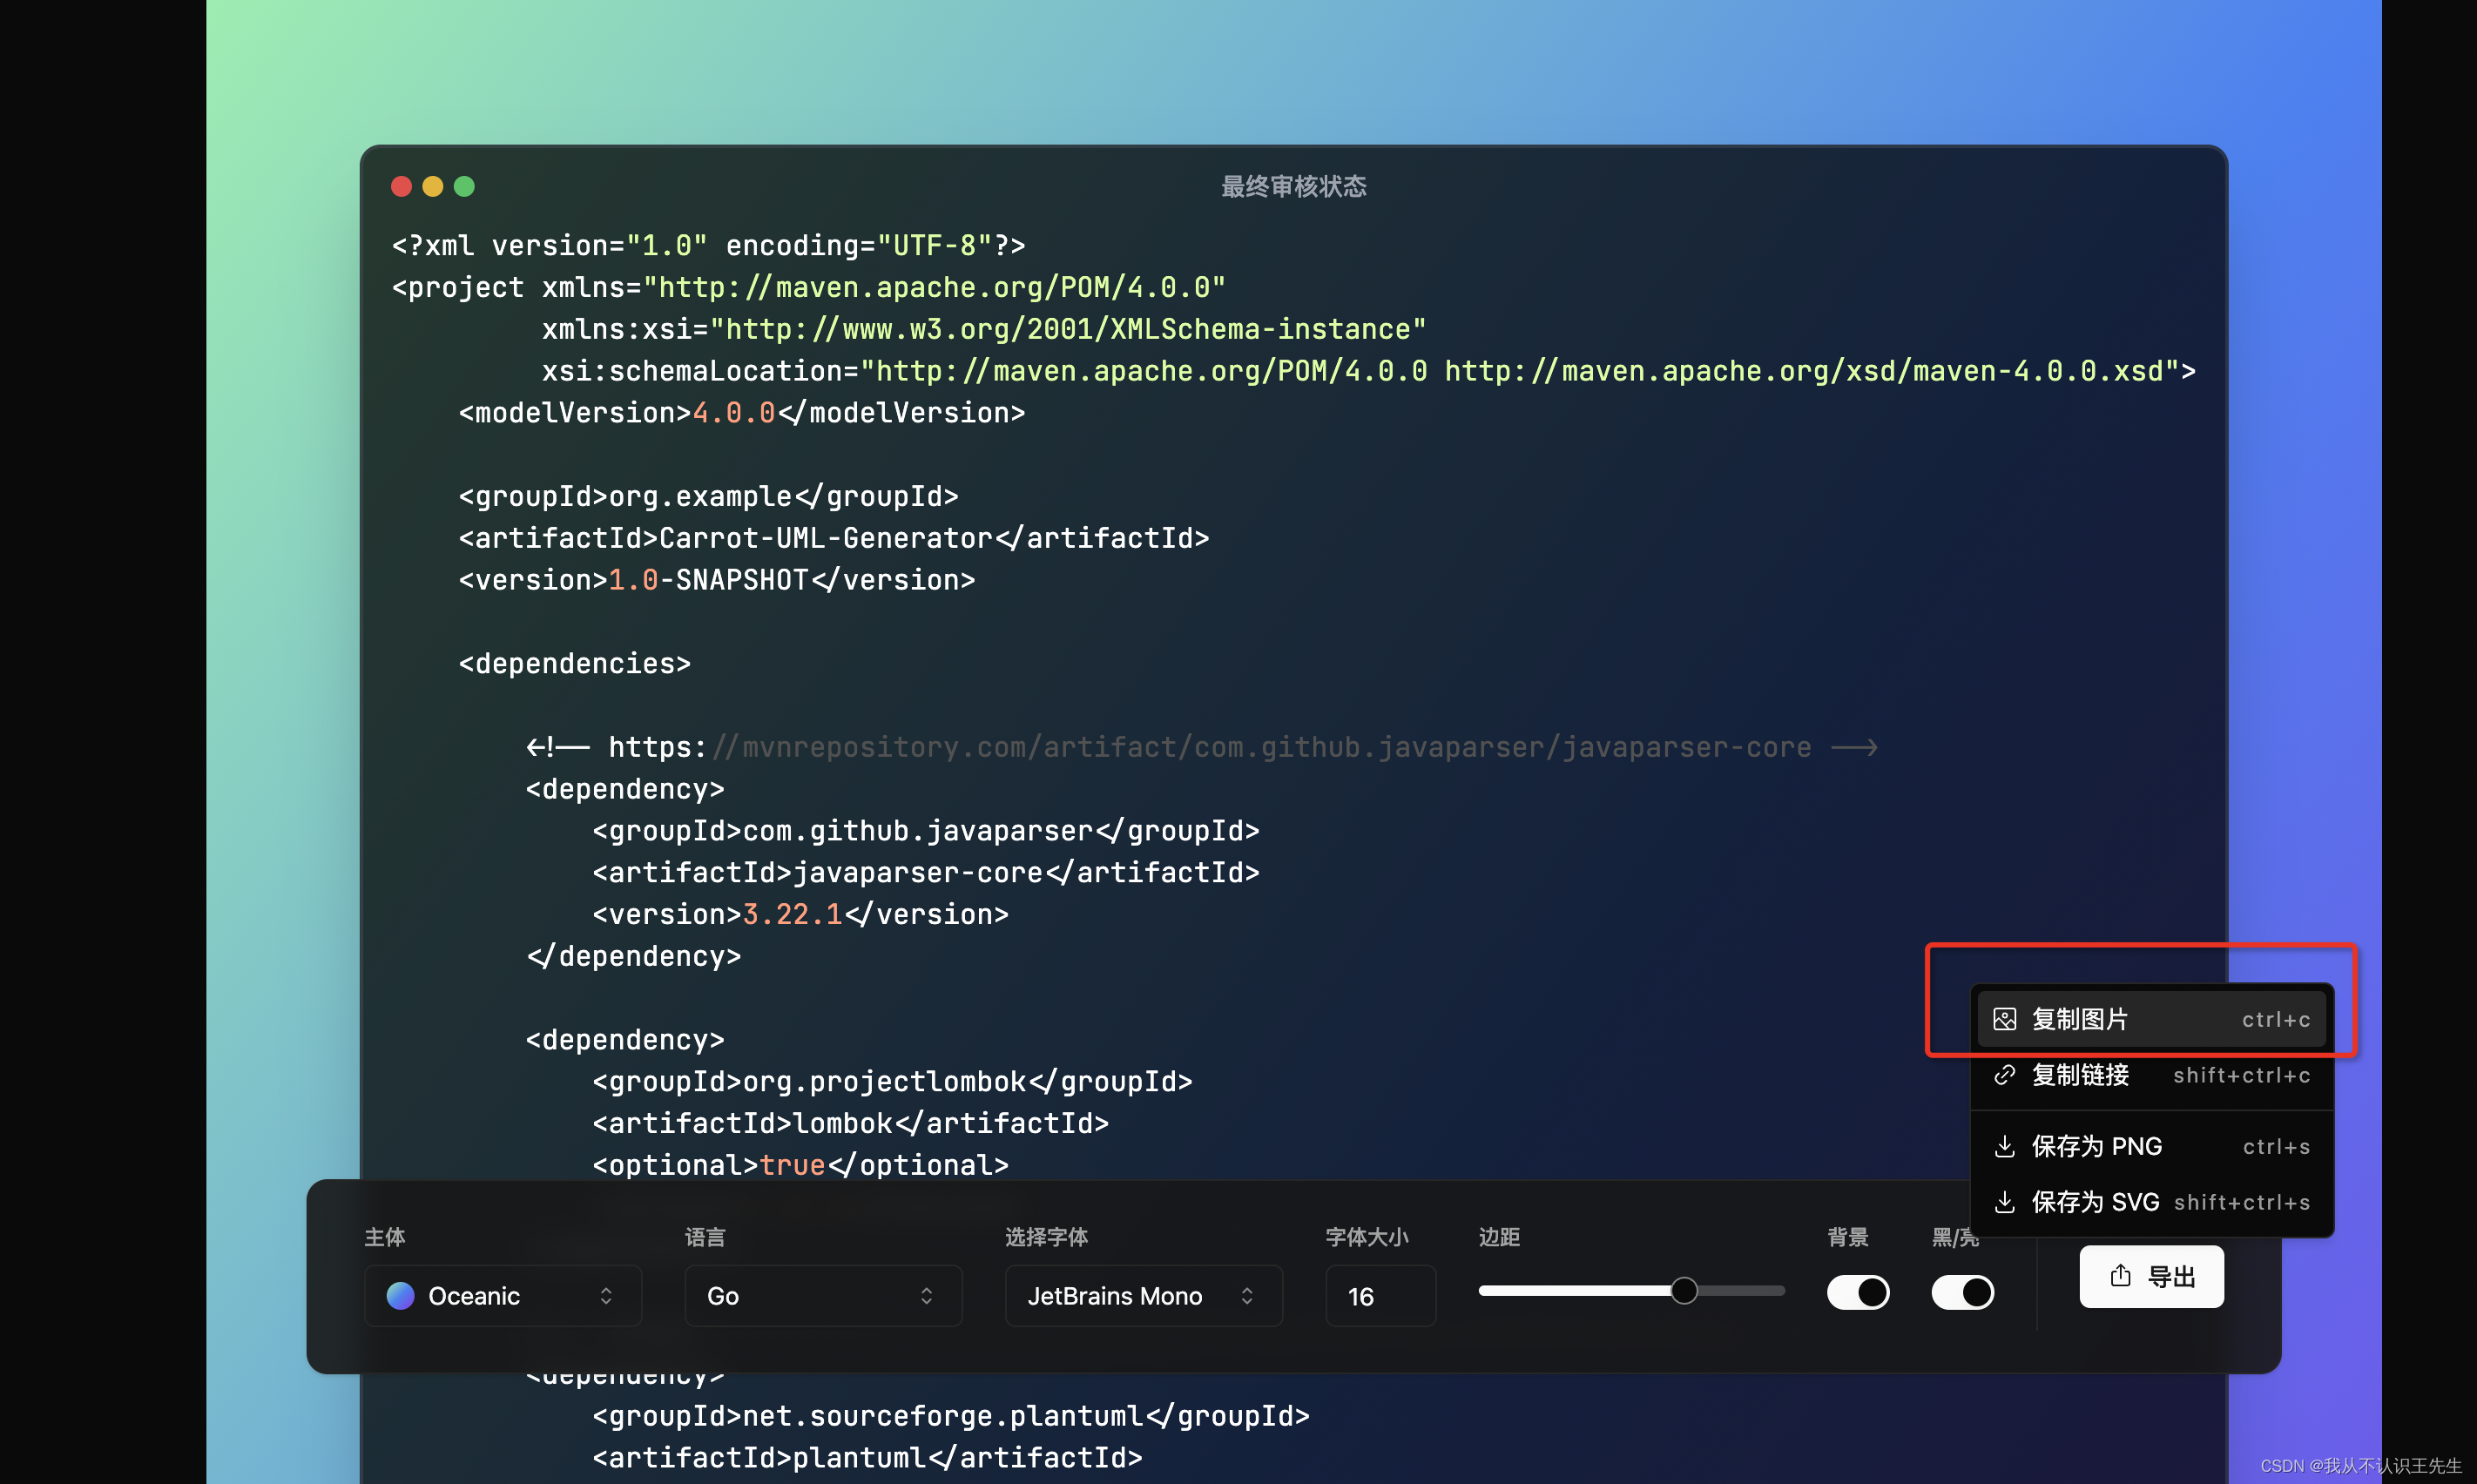This screenshot has height=1484, width=2477.
Task: Click the 边距 padding slider handle
Action: (x=1684, y=1291)
